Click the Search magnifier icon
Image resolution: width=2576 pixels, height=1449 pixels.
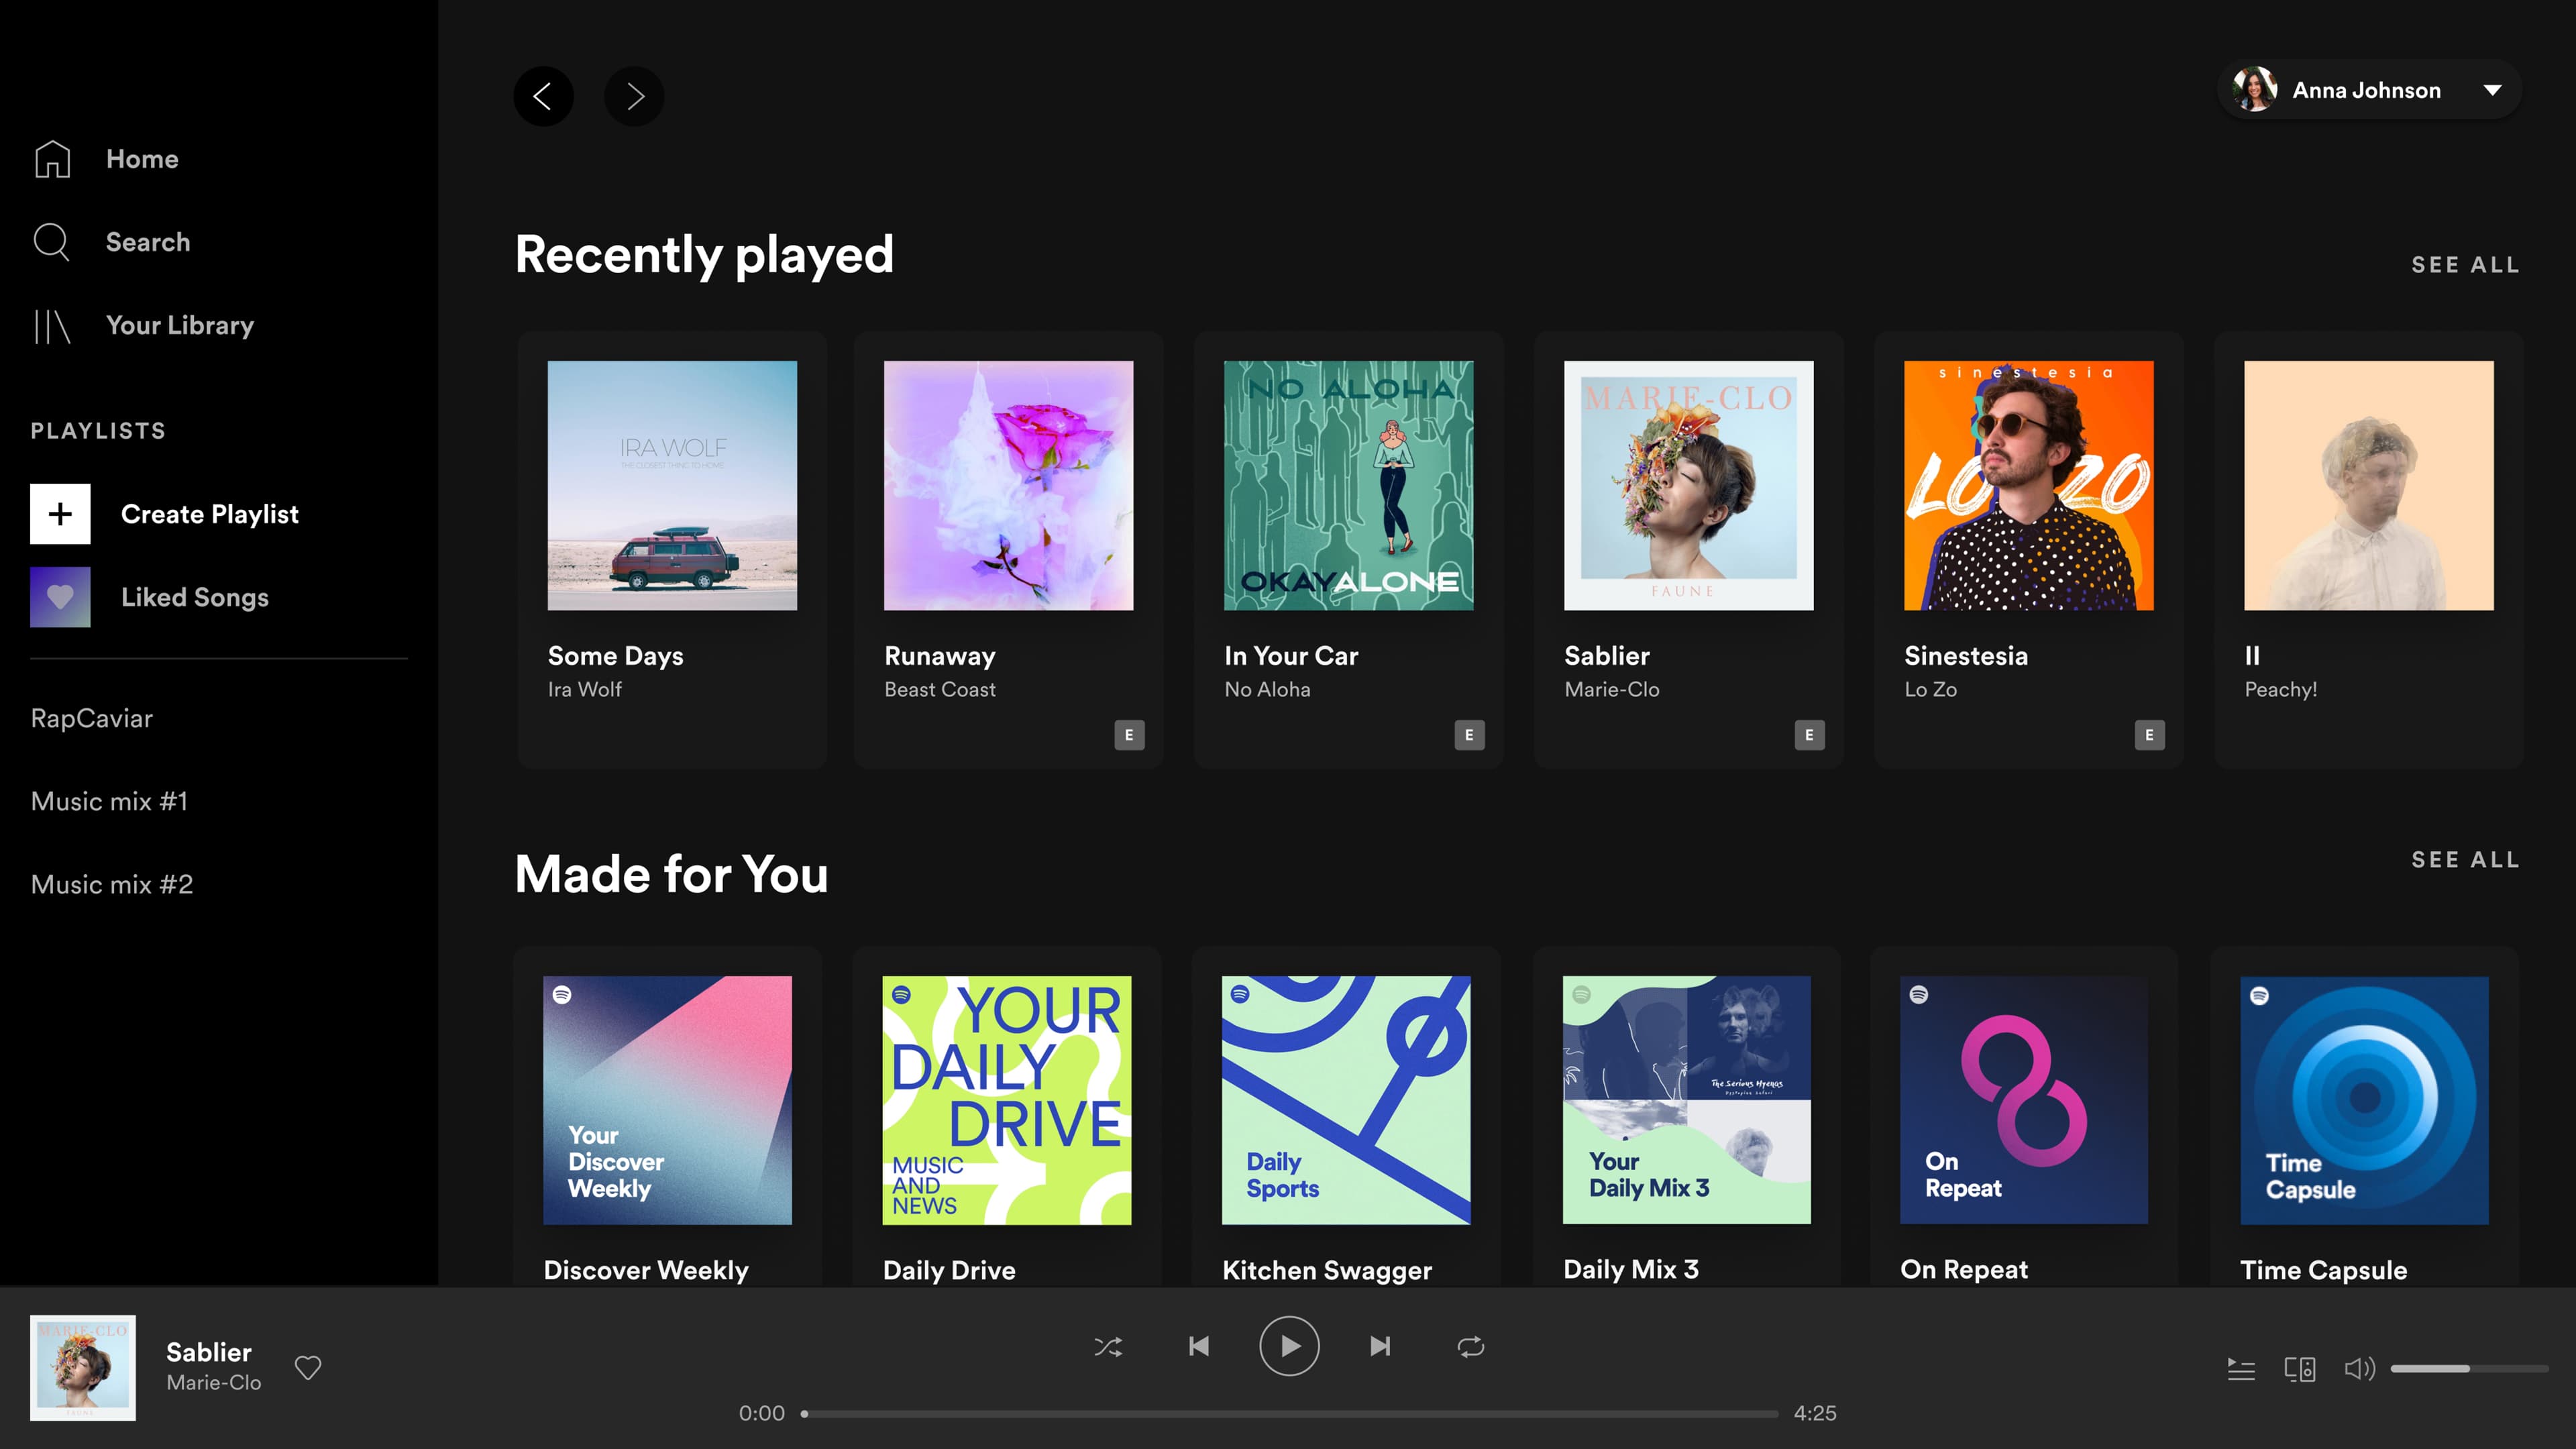[x=51, y=242]
